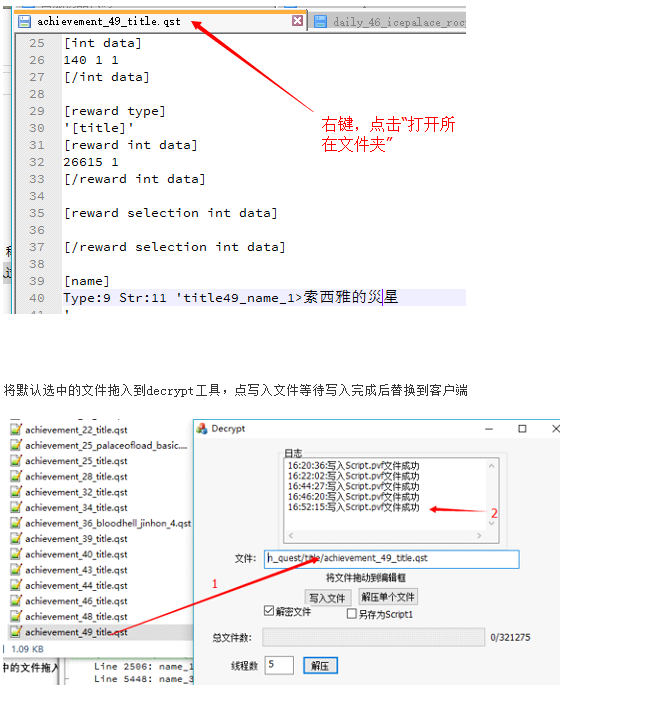This screenshot has height=710, width=660.
Task: Maximize the Decrypt window
Action: coord(521,429)
